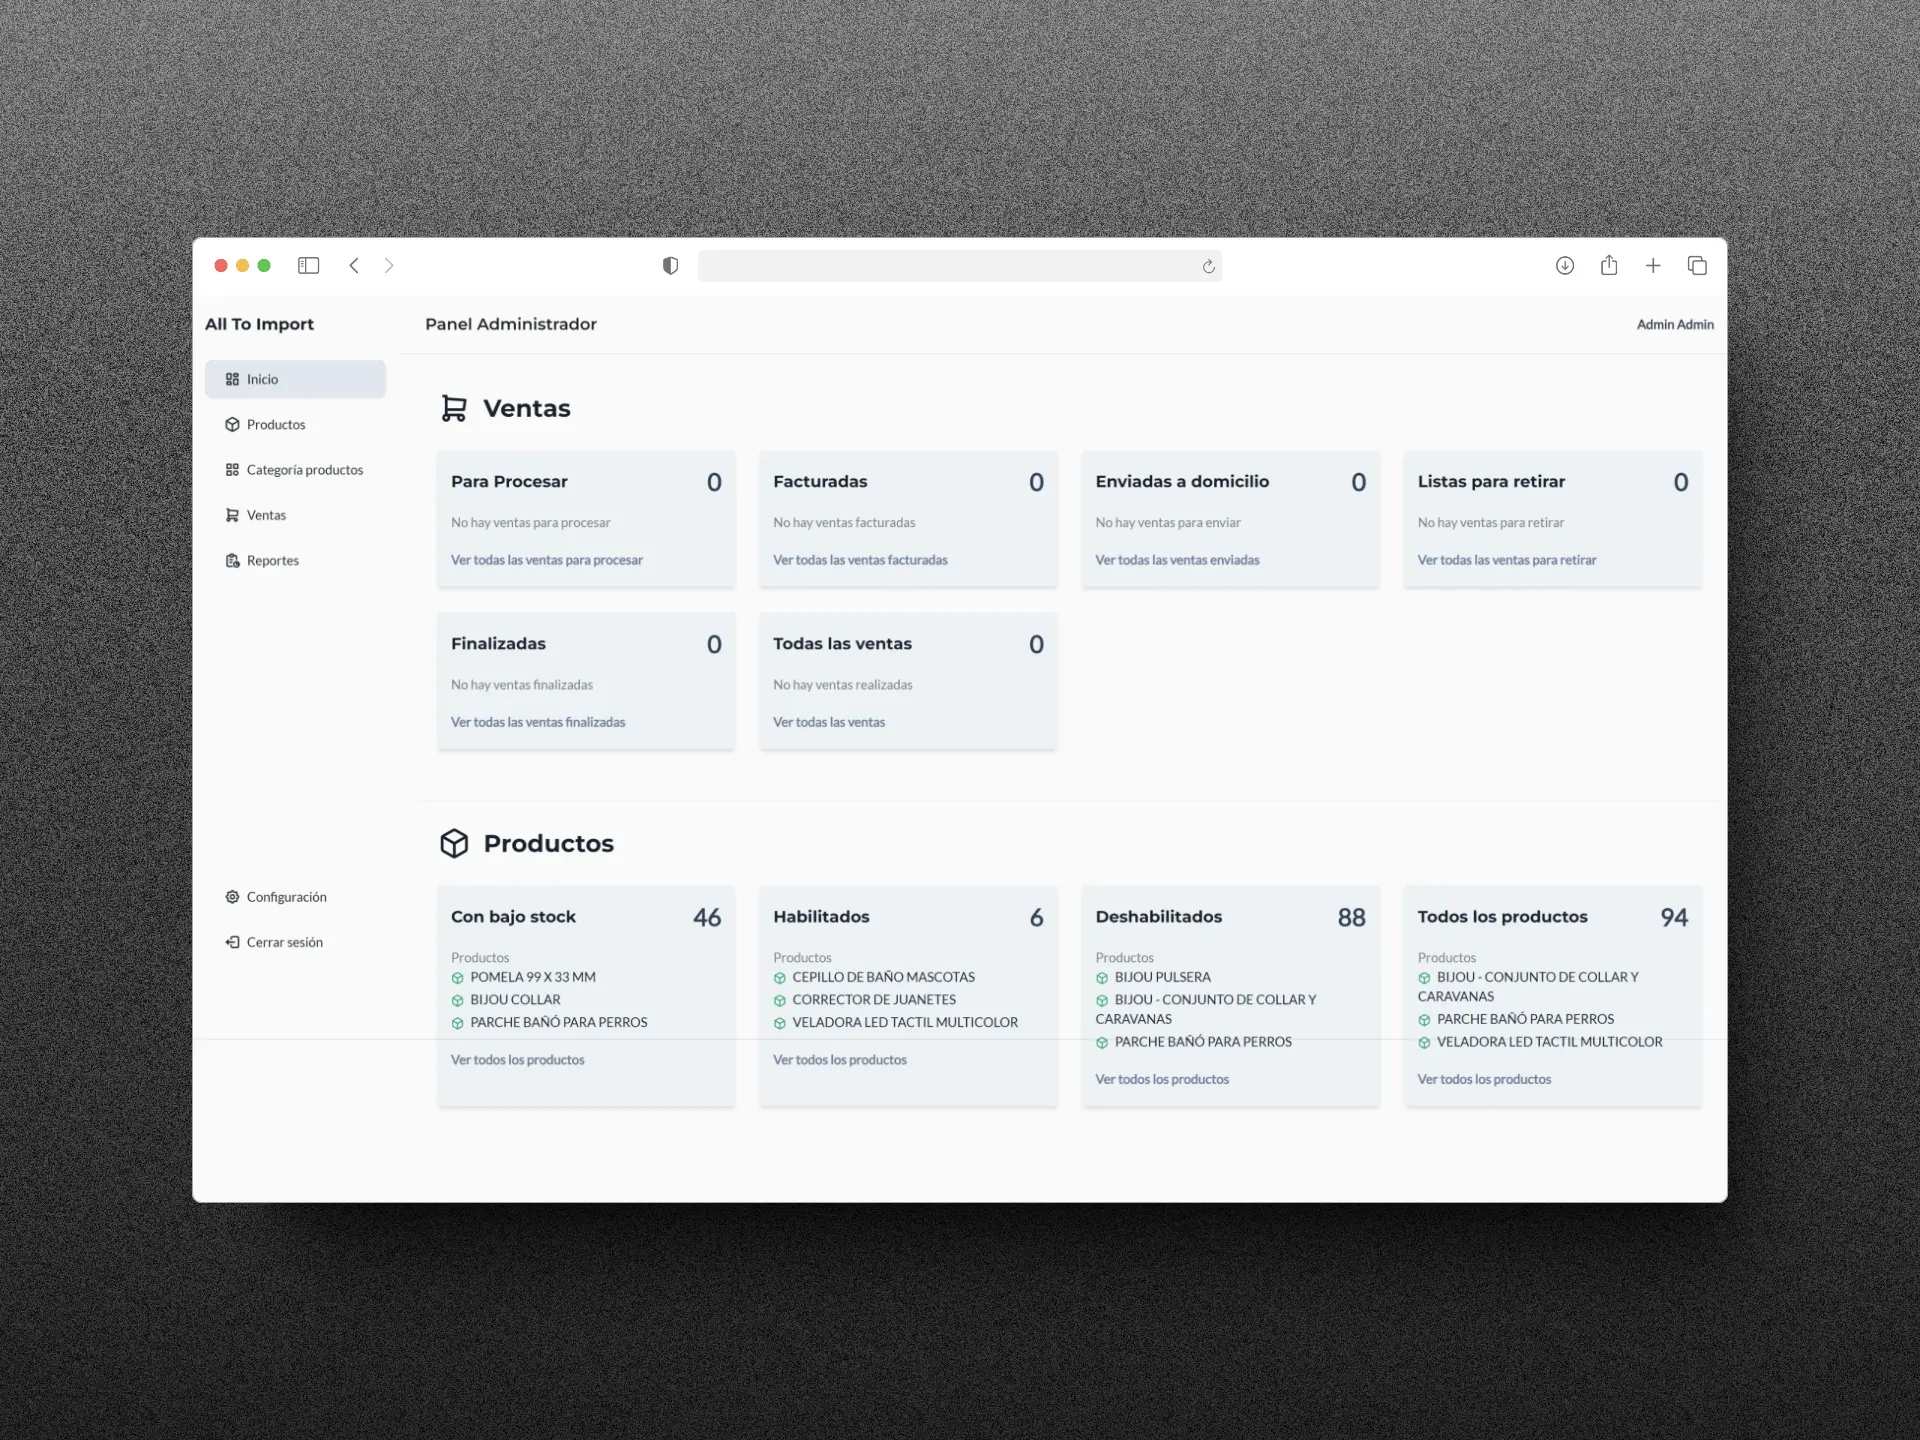Click Ver todas las ventas link
The width and height of the screenshot is (1920, 1440).
coord(829,722)
